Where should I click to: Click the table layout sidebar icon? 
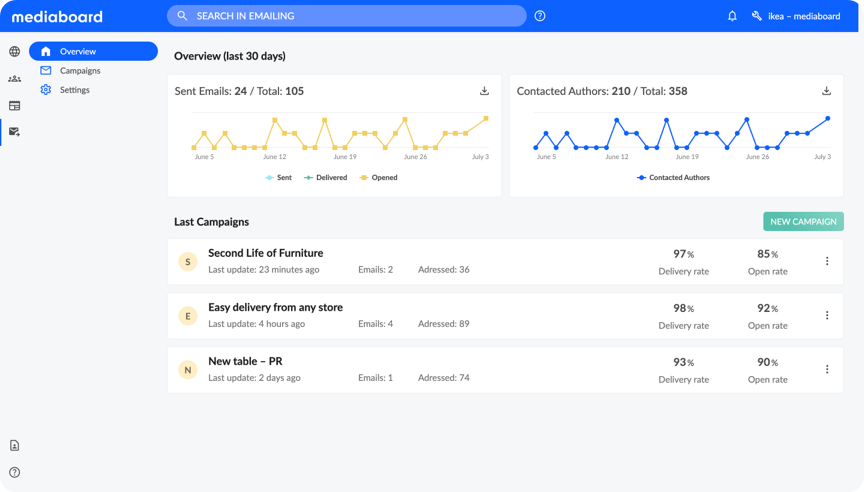(14, 105)
